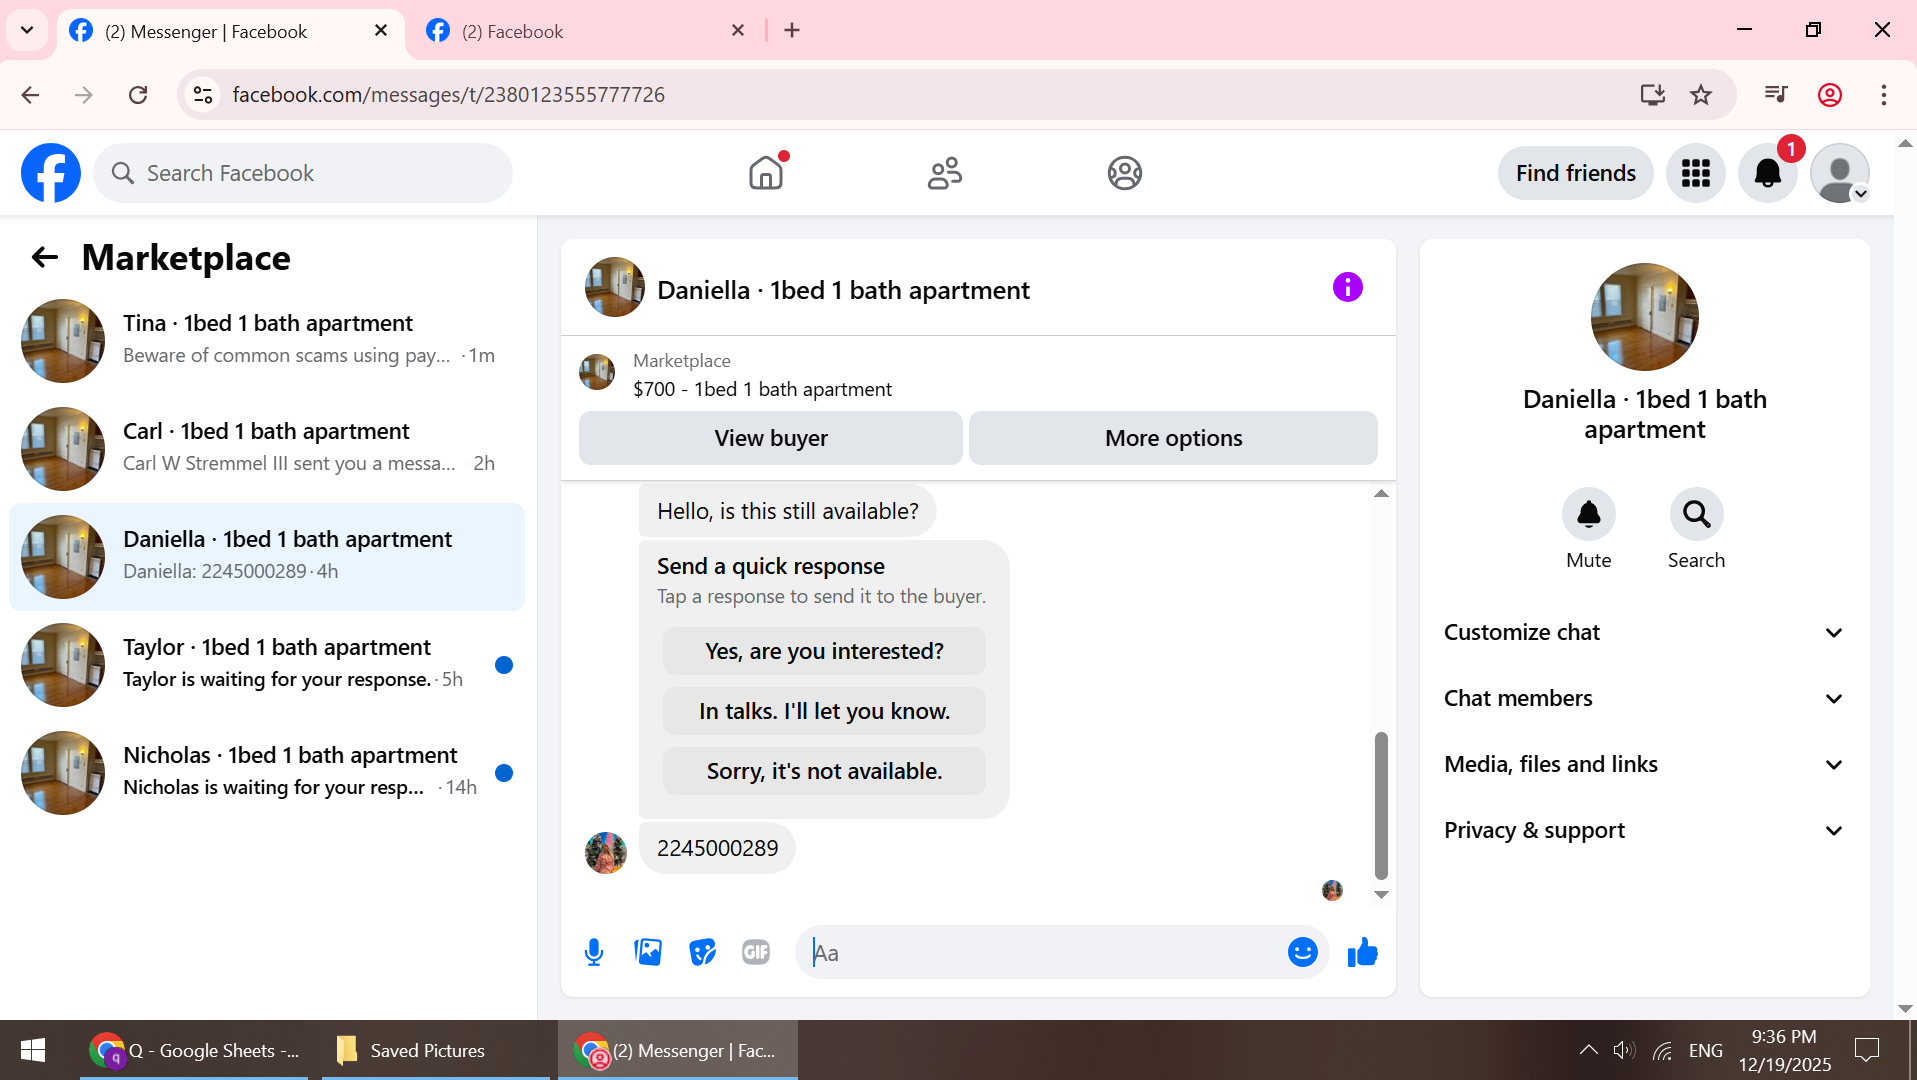
Task: Expand Customize chat section
Action: (x=1645, y=632)
